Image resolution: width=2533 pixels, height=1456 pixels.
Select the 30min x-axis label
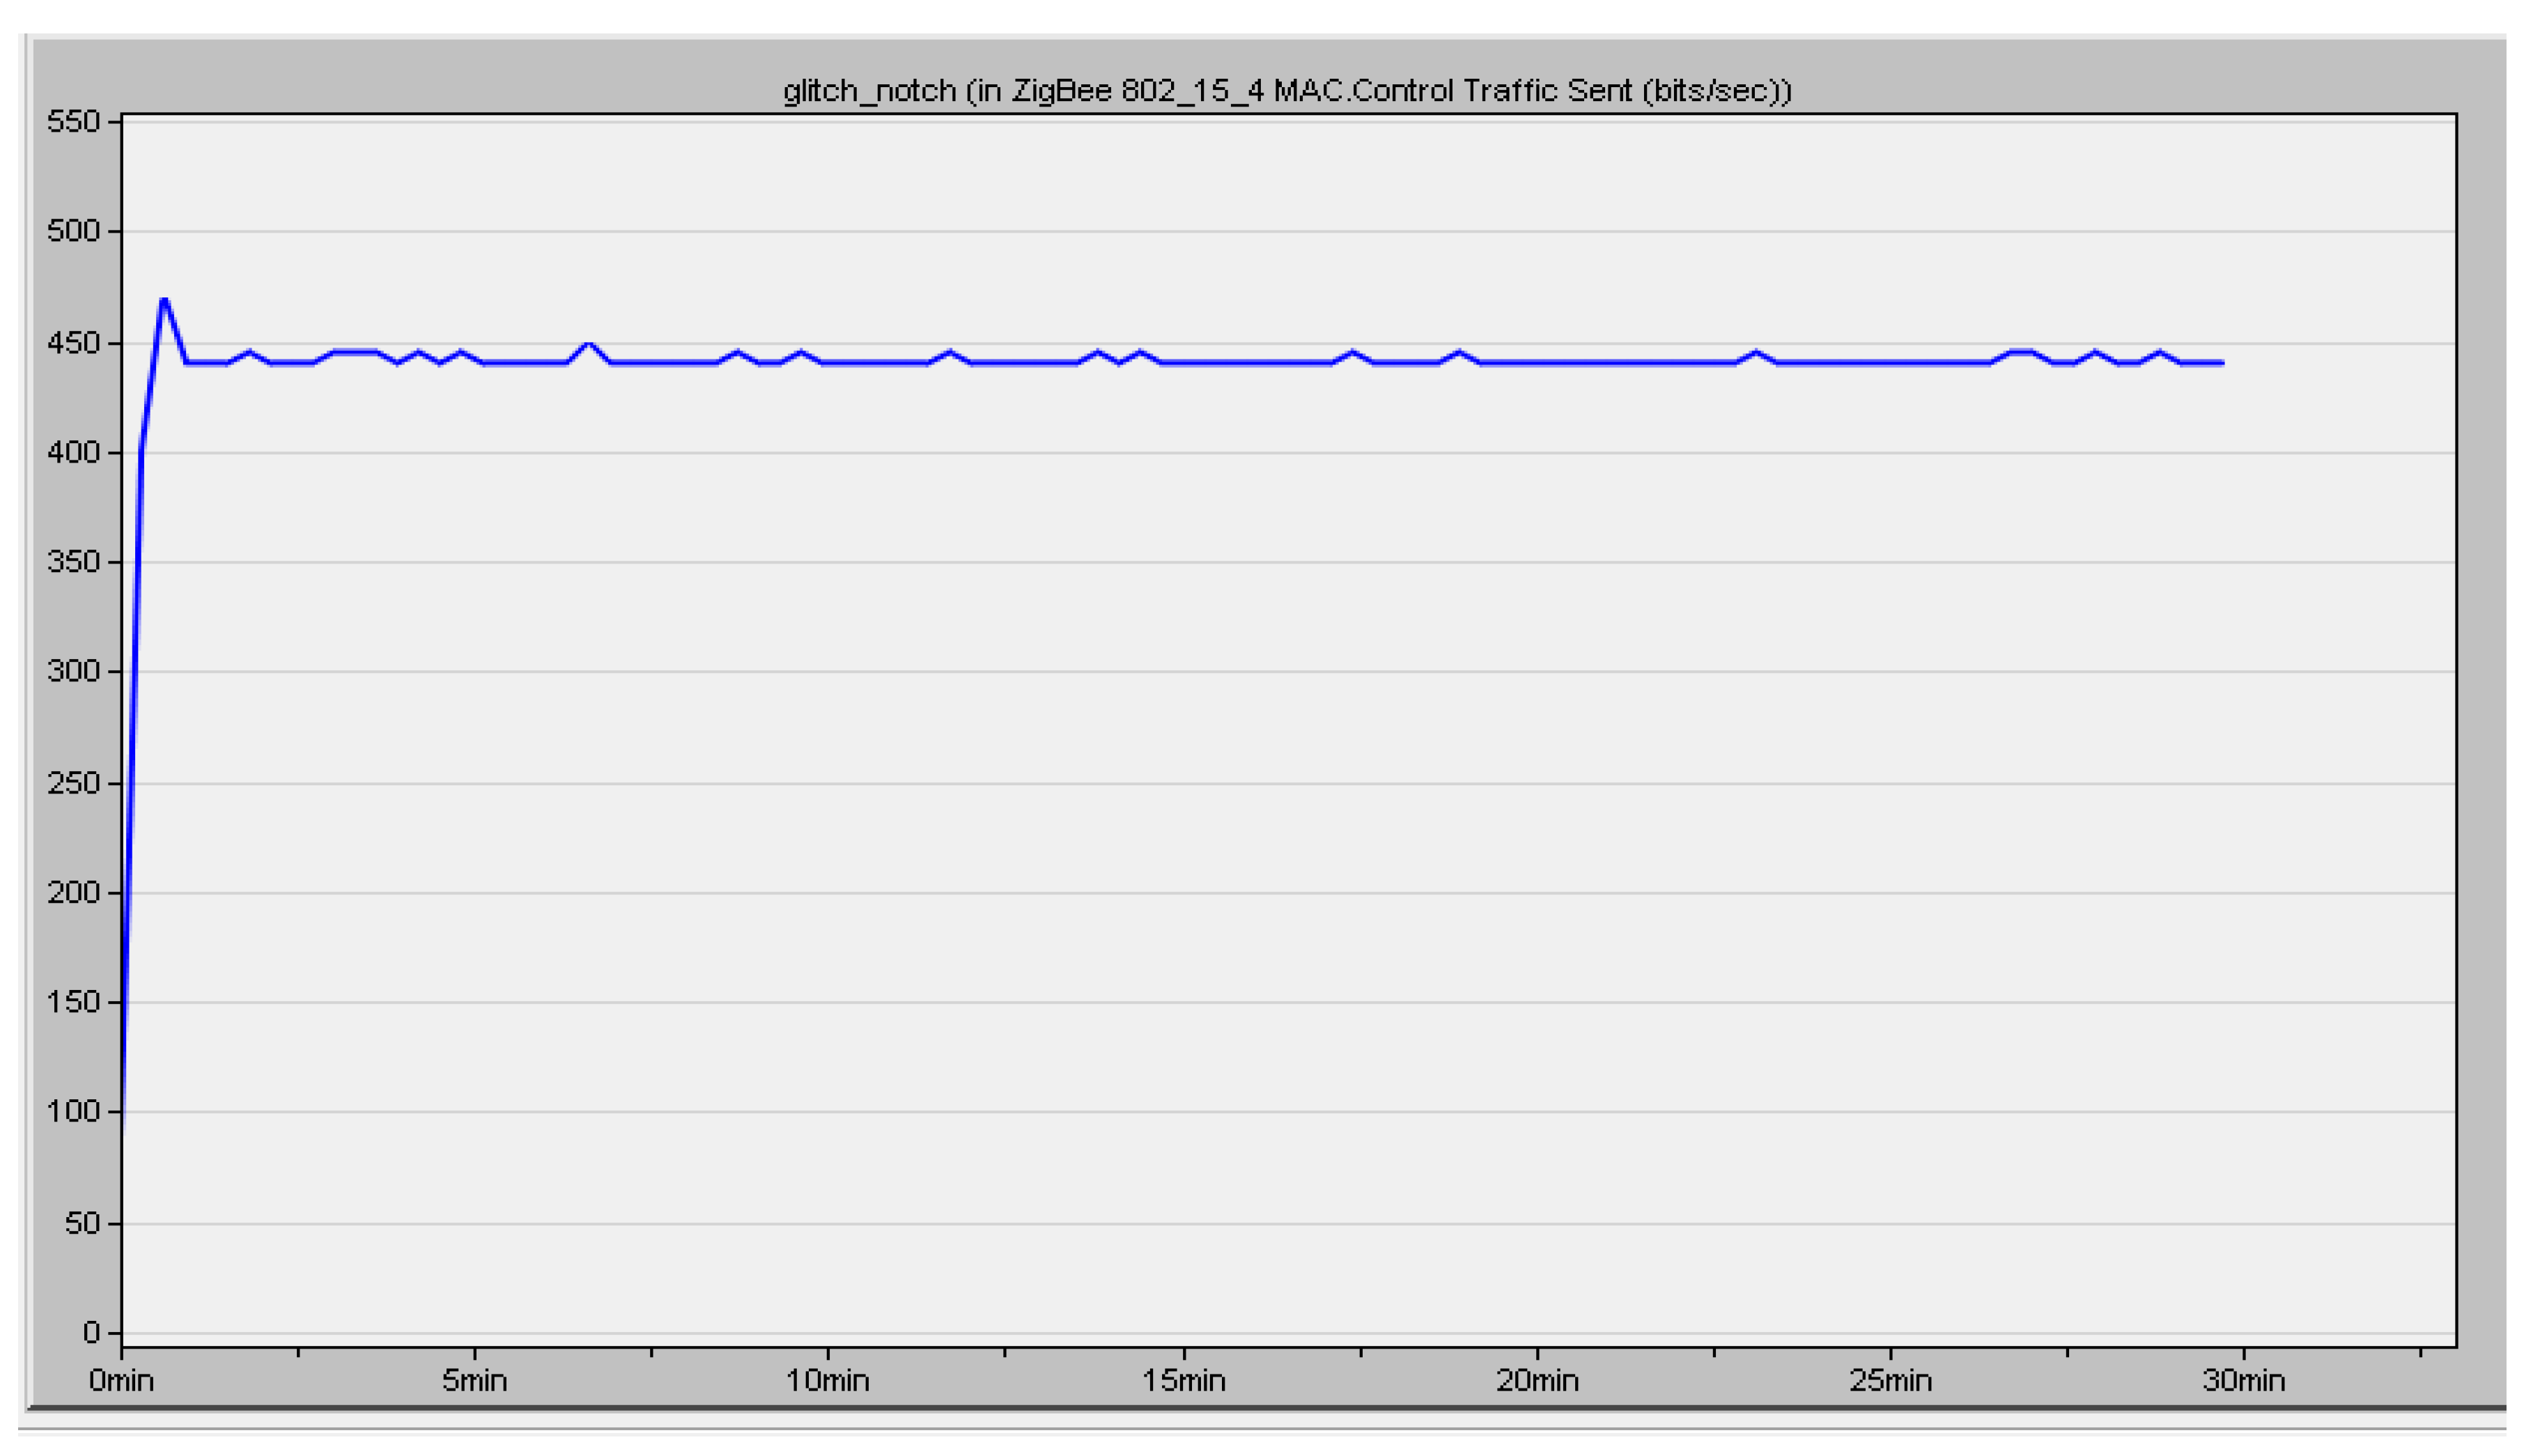tap(2243, 1381)
